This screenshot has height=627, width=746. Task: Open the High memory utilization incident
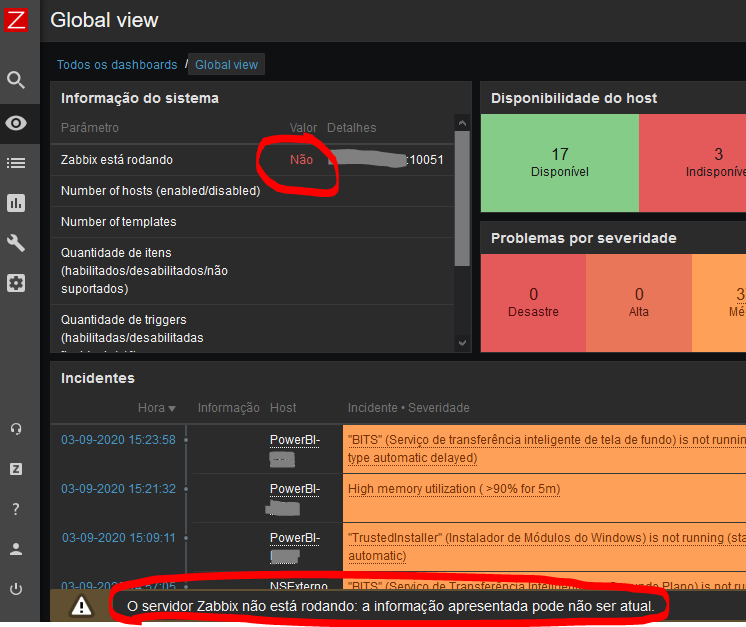pos(454,489)
